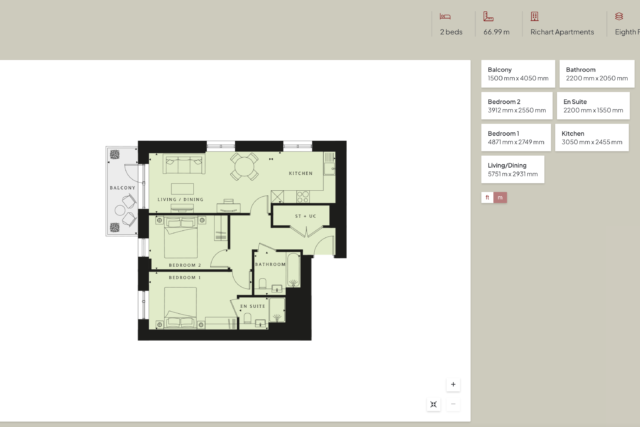
Task: Select the Kitchen dimension card
Action: point(594,138)
